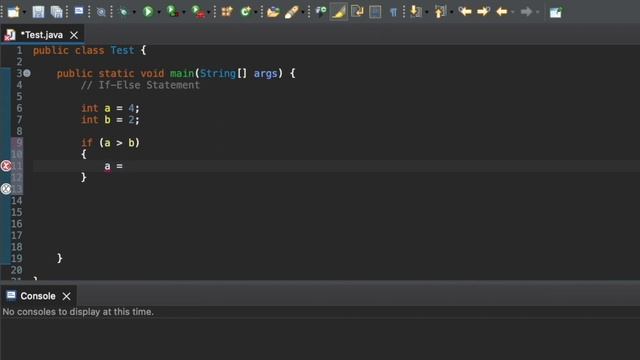Click the 'a =' code on line 11

(113, 166)
